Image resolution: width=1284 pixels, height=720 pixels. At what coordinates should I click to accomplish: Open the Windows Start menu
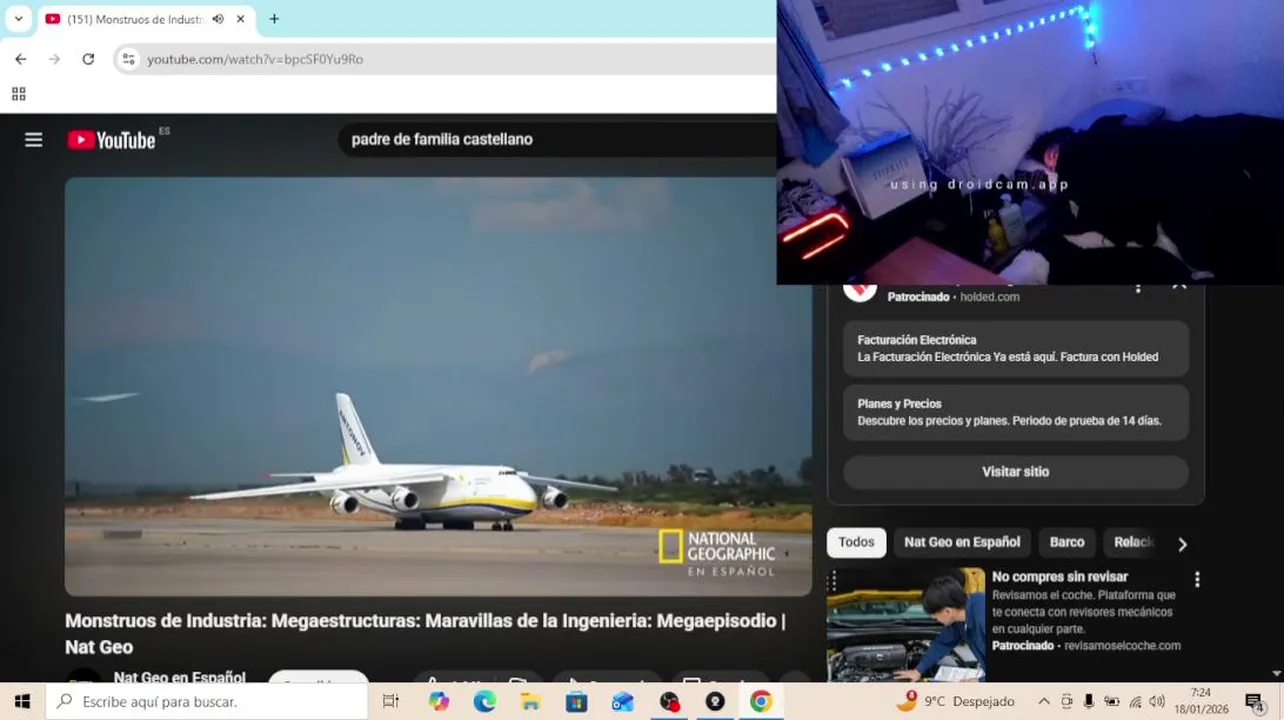pyautogui.click(x=22, y=702)
